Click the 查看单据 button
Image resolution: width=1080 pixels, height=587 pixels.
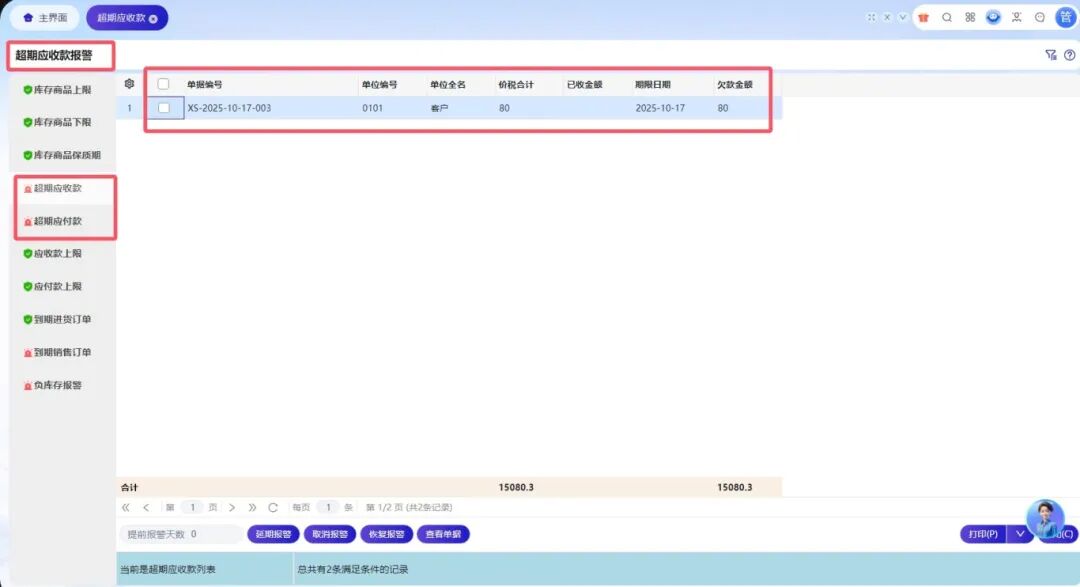pos(443,534)
